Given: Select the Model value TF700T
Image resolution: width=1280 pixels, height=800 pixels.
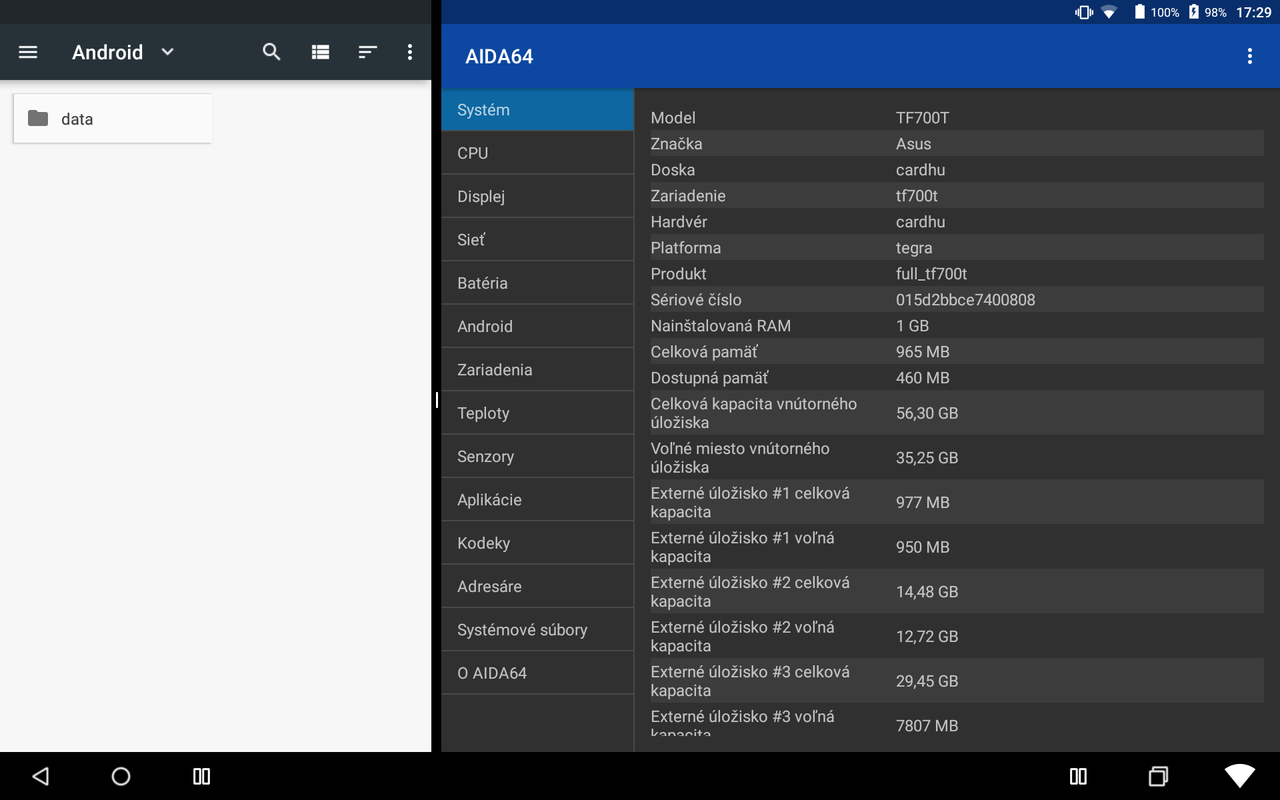Looking at the screenshot, I should (922, 118).
